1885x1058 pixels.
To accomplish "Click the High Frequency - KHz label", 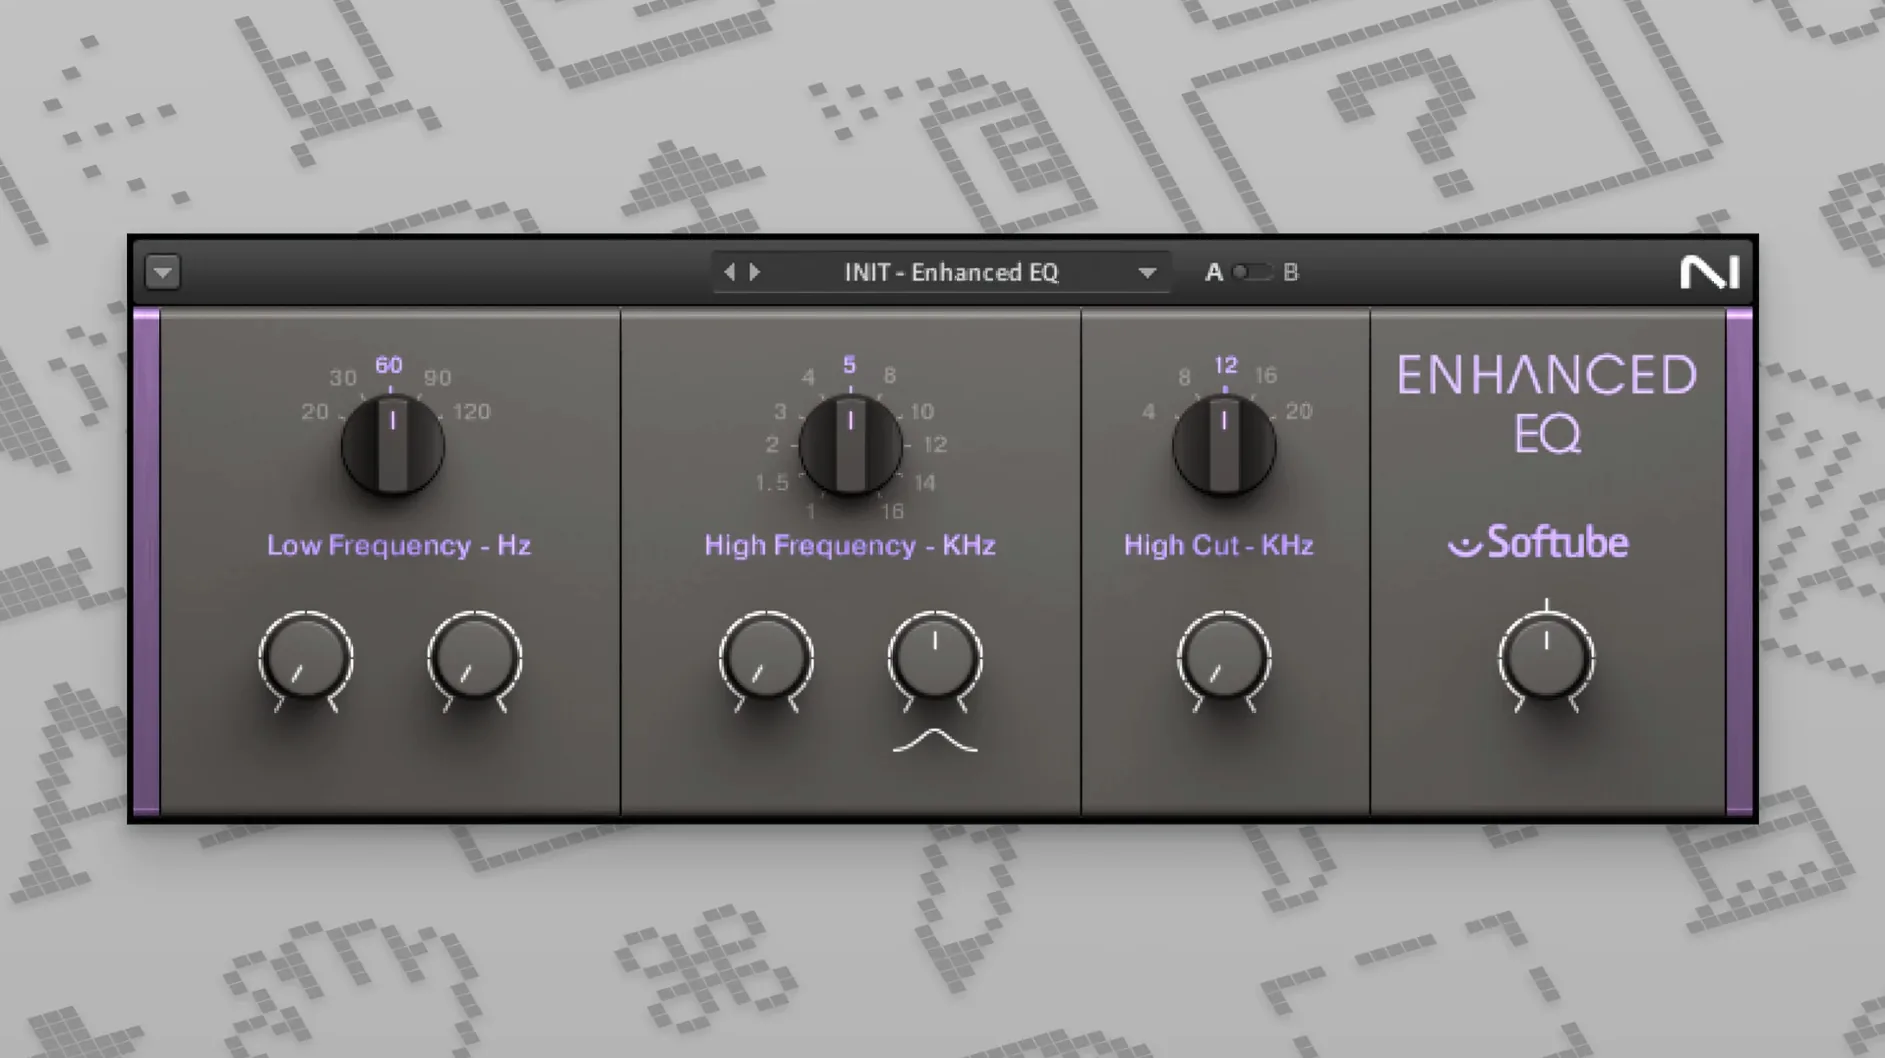I will pos(850,545).
